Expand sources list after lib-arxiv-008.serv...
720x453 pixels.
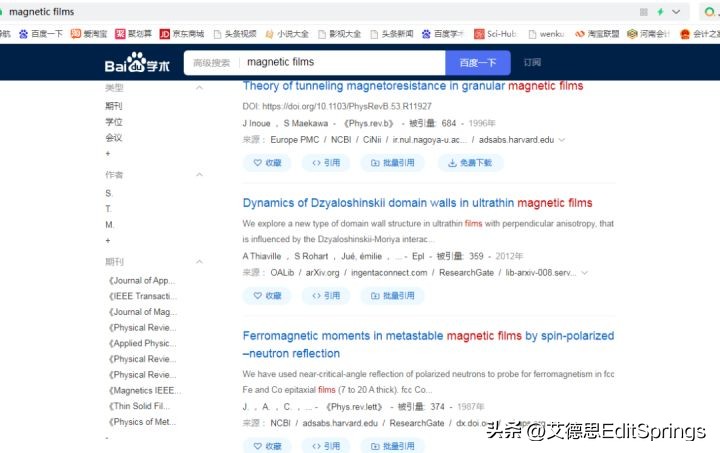(x=585, y=273)
